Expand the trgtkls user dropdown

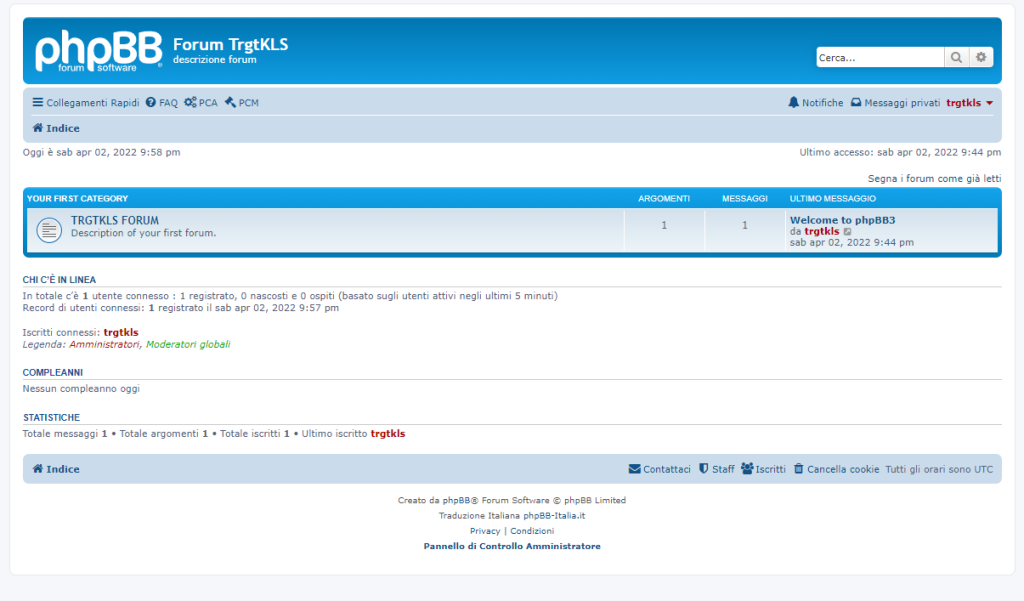point(969,103)
